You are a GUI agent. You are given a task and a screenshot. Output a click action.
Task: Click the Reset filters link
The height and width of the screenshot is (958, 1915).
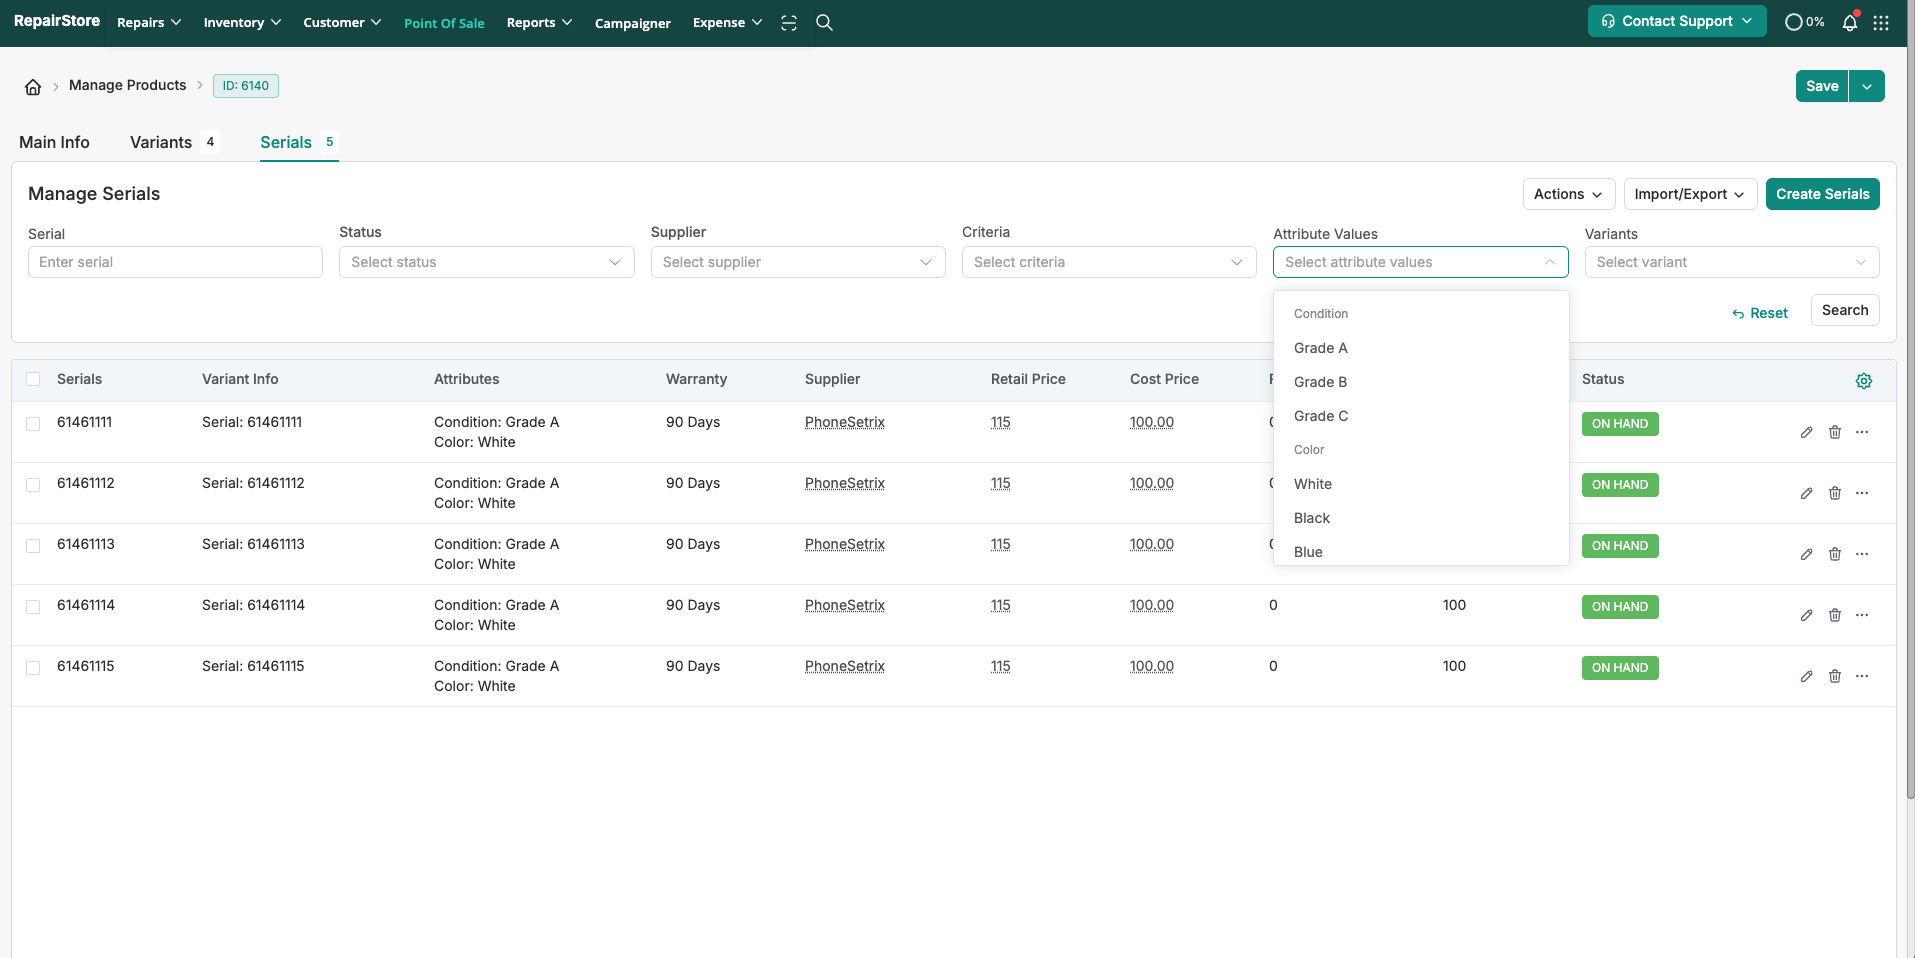pos(1760,313)
